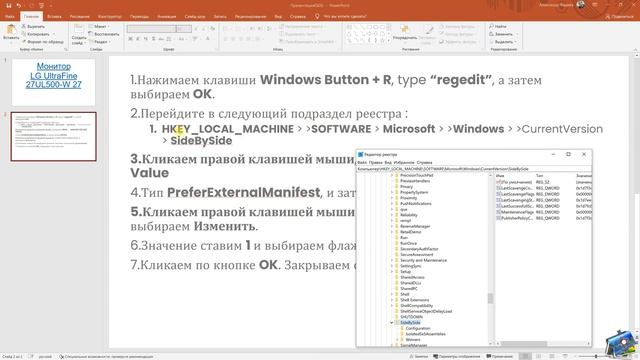Viewport: 640px width, 360px height.
Task: Open the font size combo box
Action: pyautogui.click(x=184, y=29)
